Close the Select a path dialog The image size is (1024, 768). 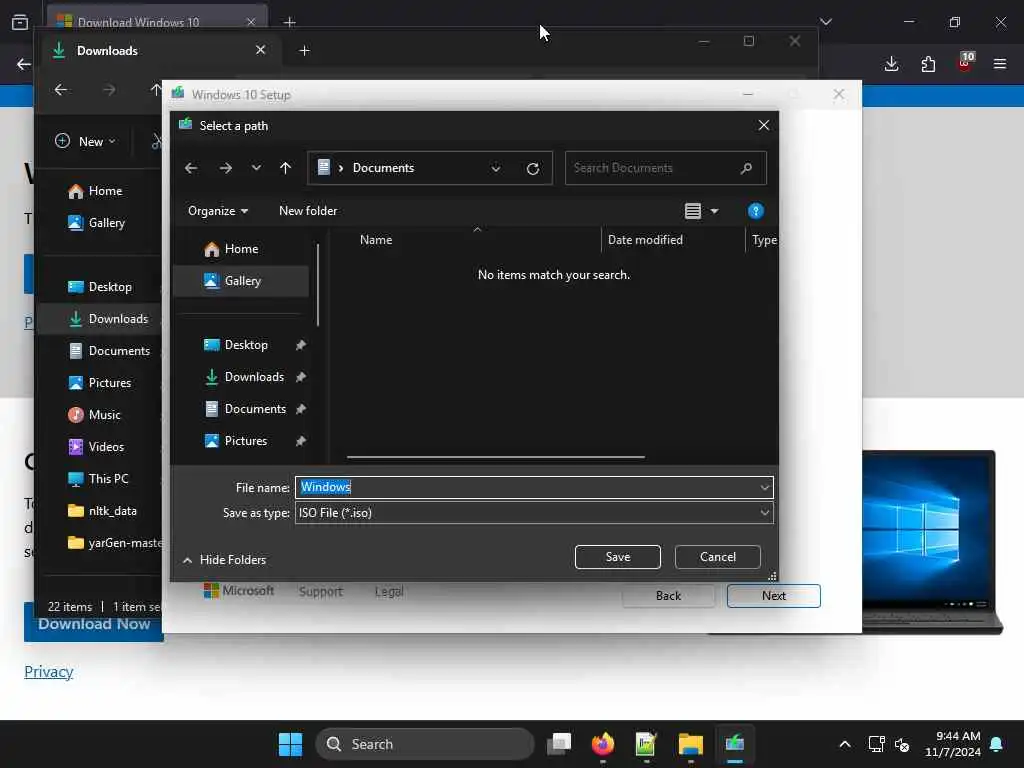pos(763,125)
